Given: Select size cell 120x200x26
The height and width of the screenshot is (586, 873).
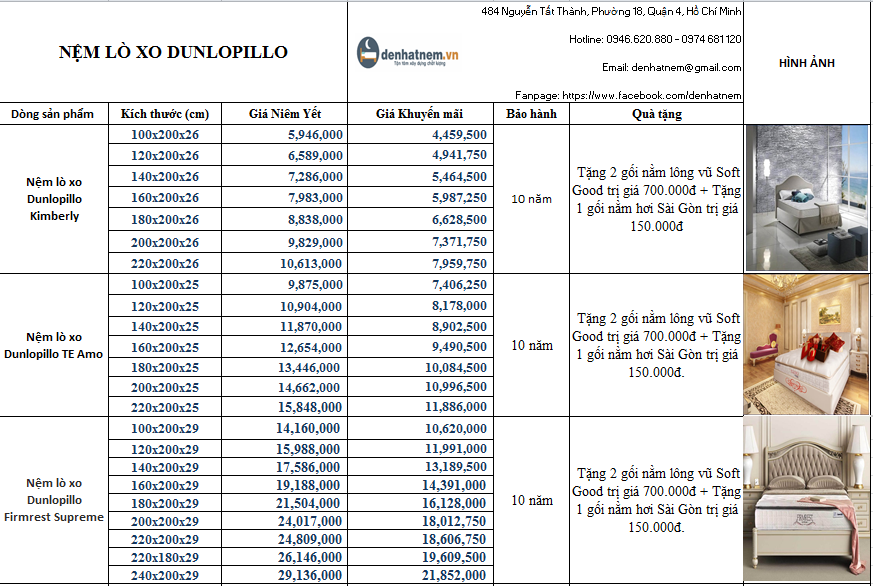Looking at the screenshot, I should pos(165,155).
